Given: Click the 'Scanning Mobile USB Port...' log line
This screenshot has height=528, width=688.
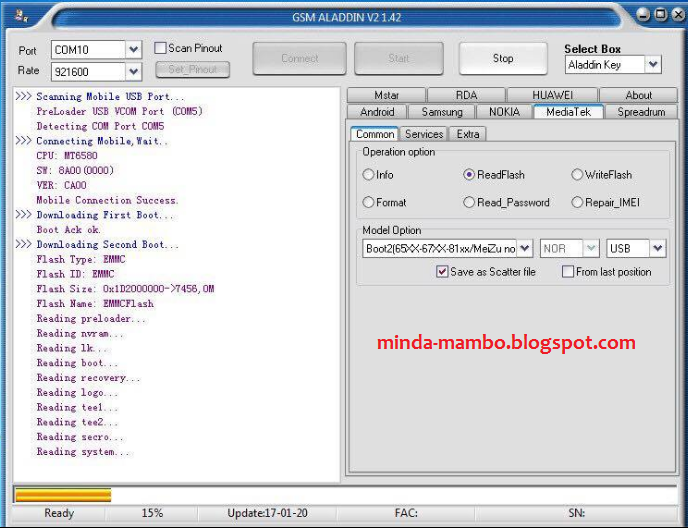Looking at the screenshot, I should coord(111,97).
